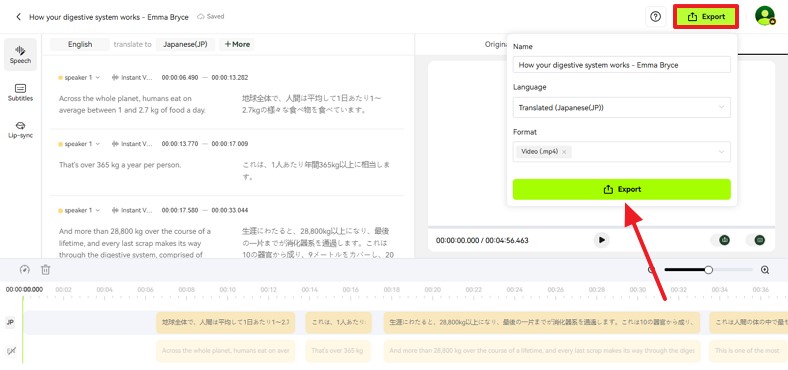788x370 pixels.
Task: Select the clip "Across the whole planet" in the timeline
Action: pyautogui.click(x=225, y=351)
